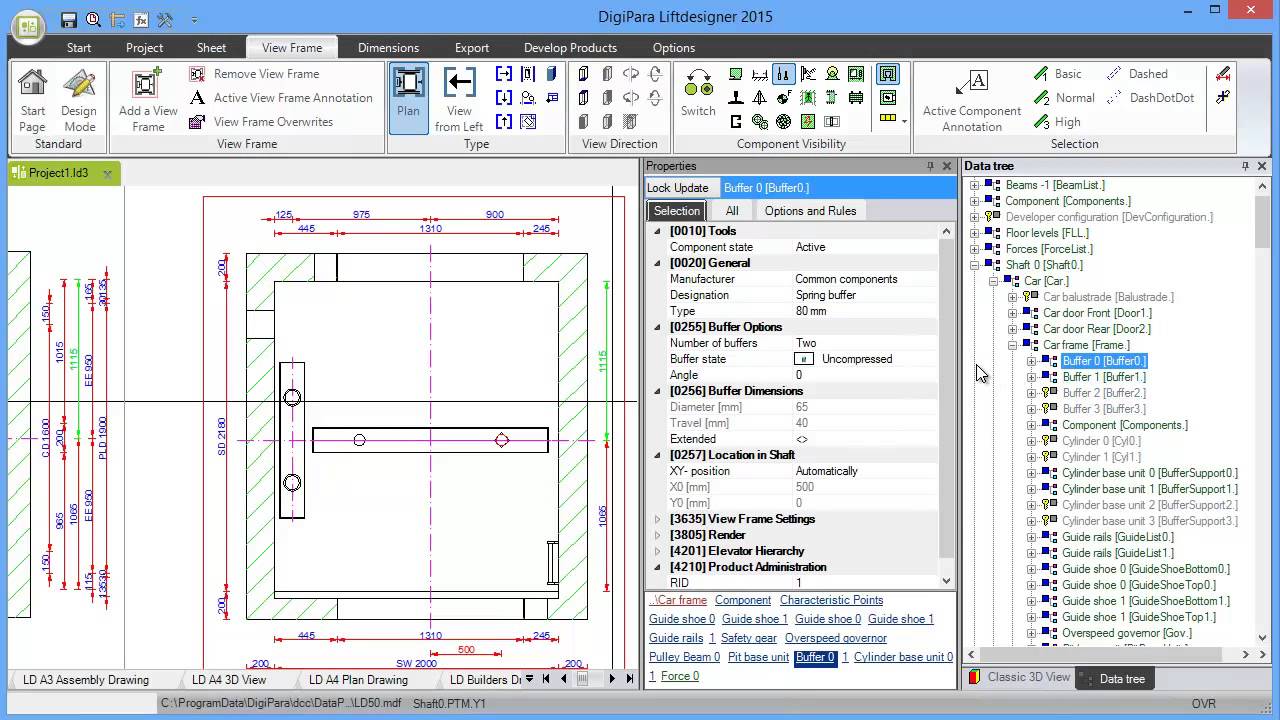The width and height of the screenshot is (1280, 720).
Task: Choose the DashDotDot line style
Action: [x=1150, y=98]
